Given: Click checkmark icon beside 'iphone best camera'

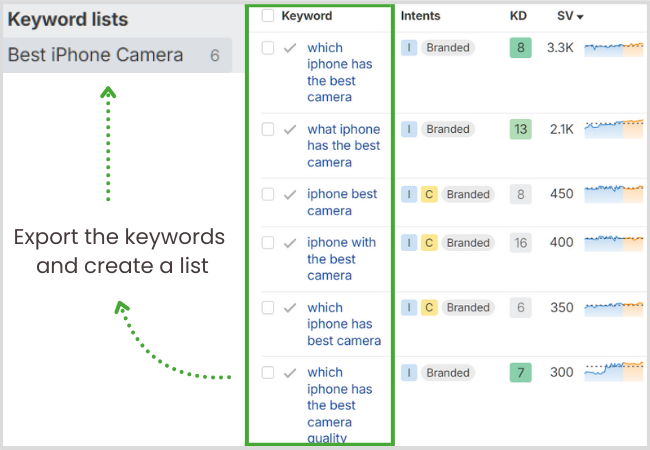Looking at the screenshot, I should pos(290,194).
